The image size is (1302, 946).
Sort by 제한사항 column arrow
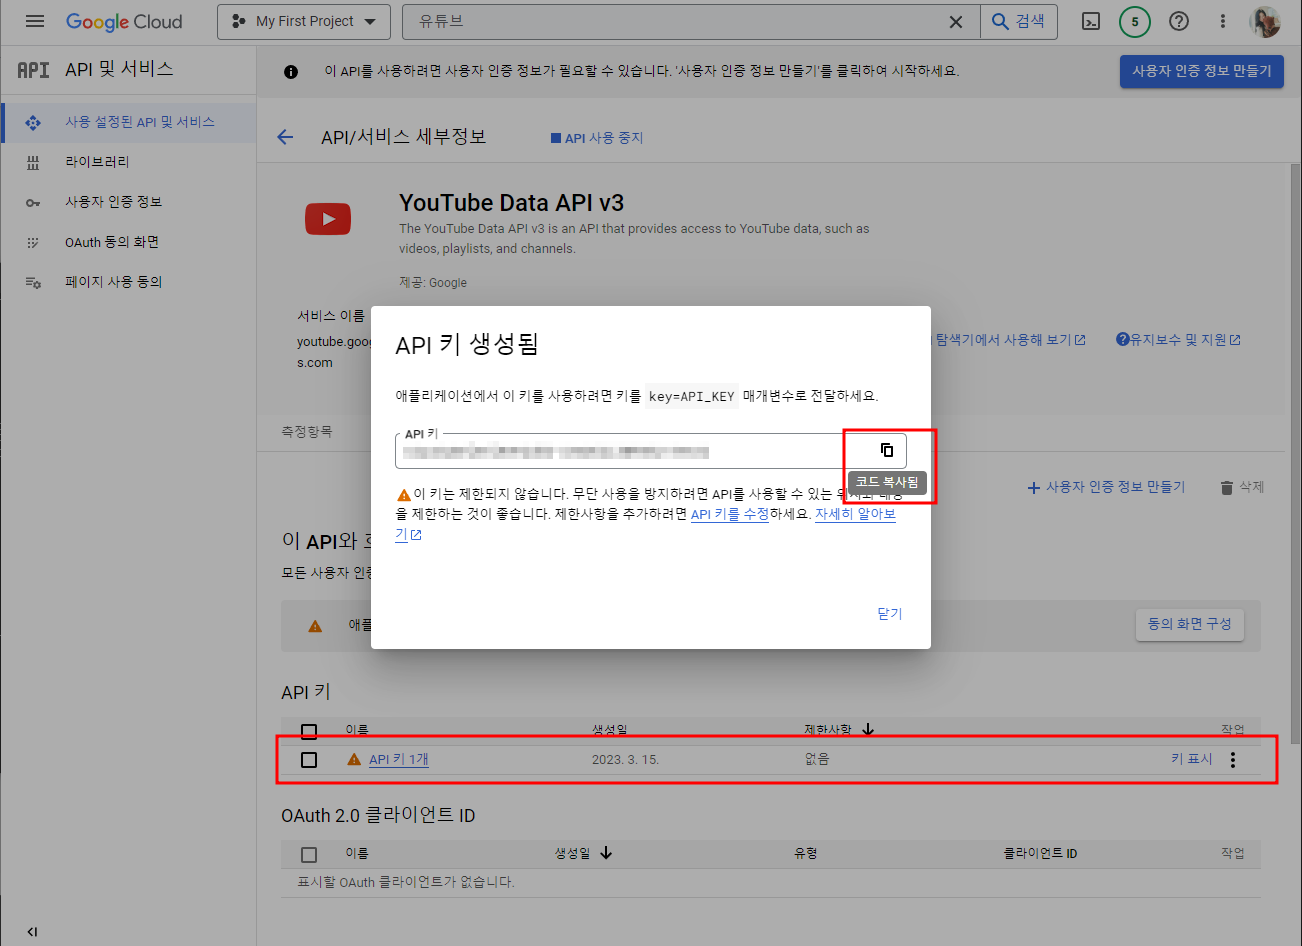[867, 730]
